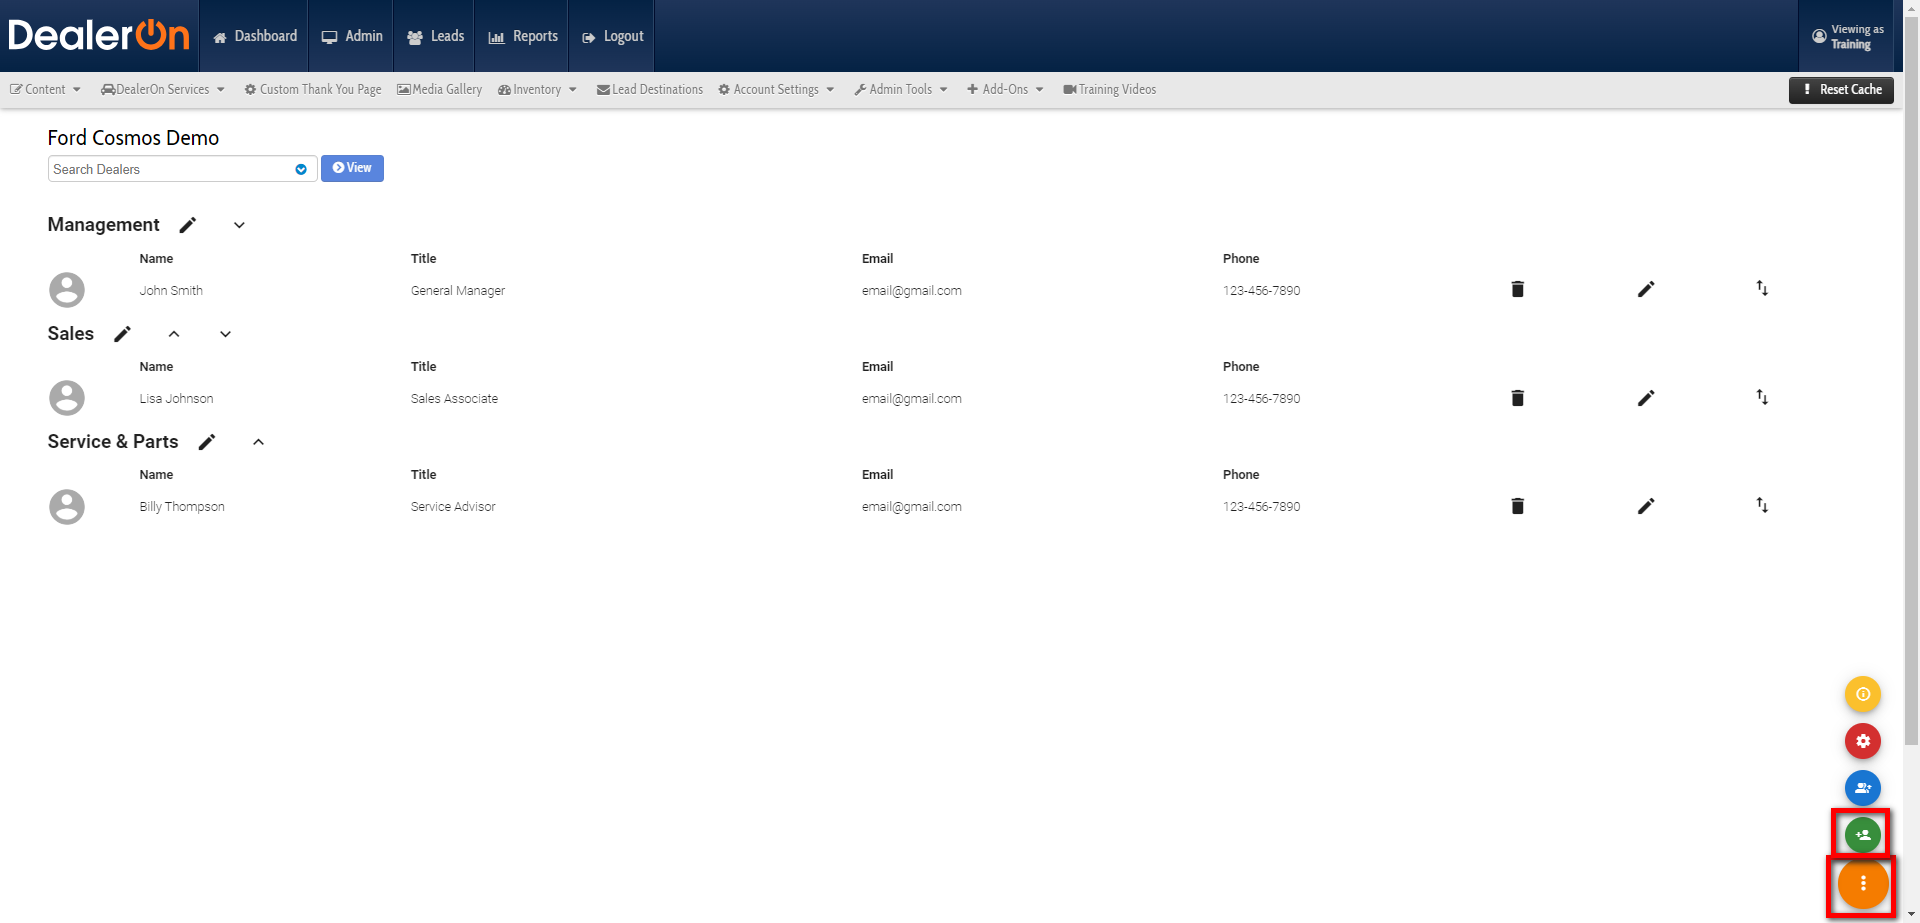This screenshot has height=923, width=1920.
Task: Reorder Billy Thompson's row with sort arrows
Action: 1762,506
